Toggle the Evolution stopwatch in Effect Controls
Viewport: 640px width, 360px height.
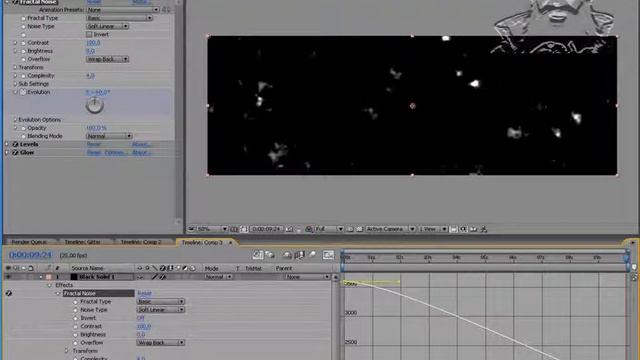click(x=23, y=92)
